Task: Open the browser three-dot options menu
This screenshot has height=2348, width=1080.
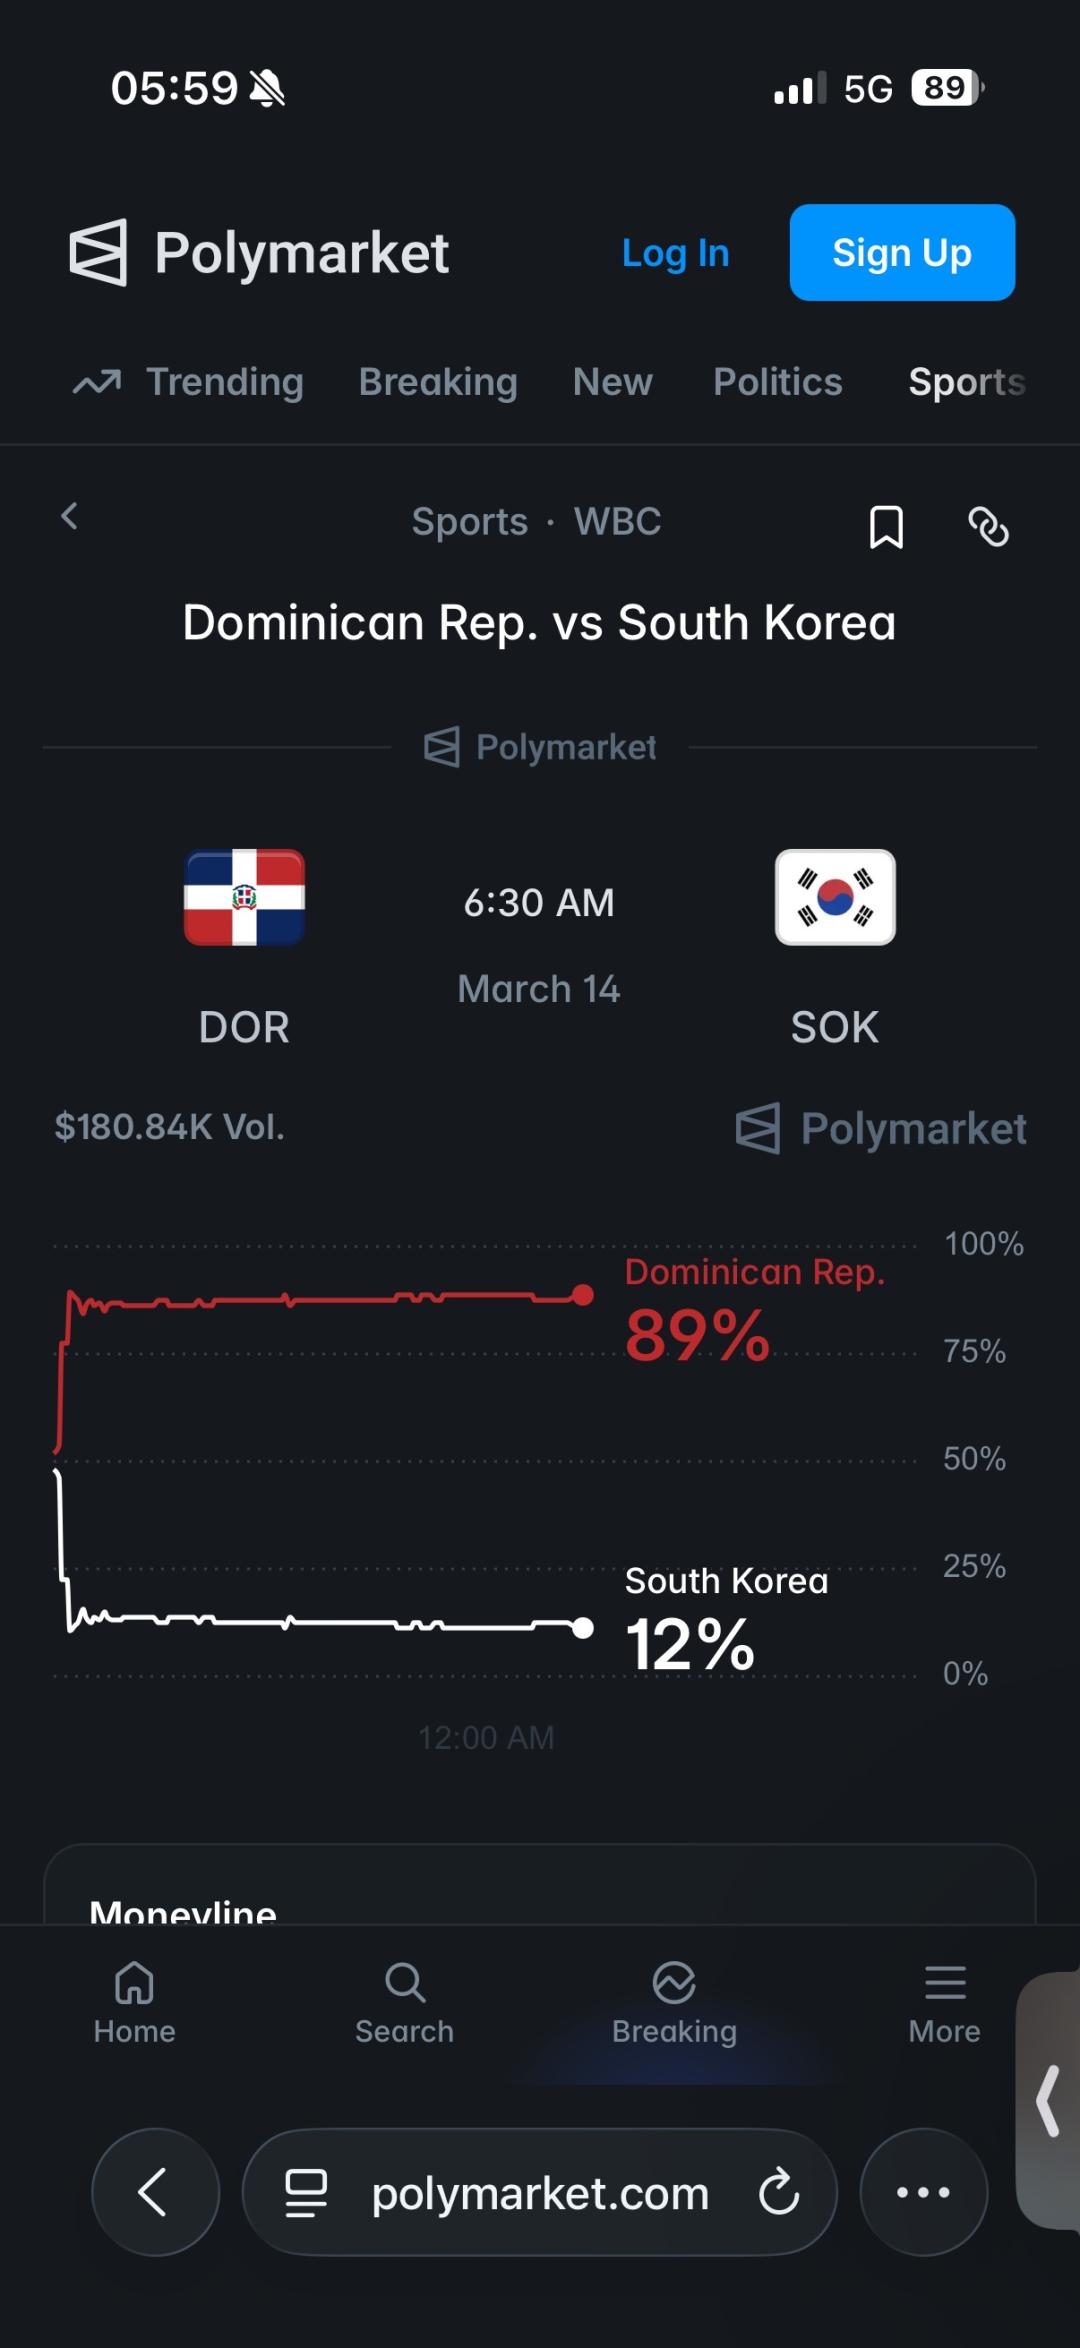Action: [923, 2192]
